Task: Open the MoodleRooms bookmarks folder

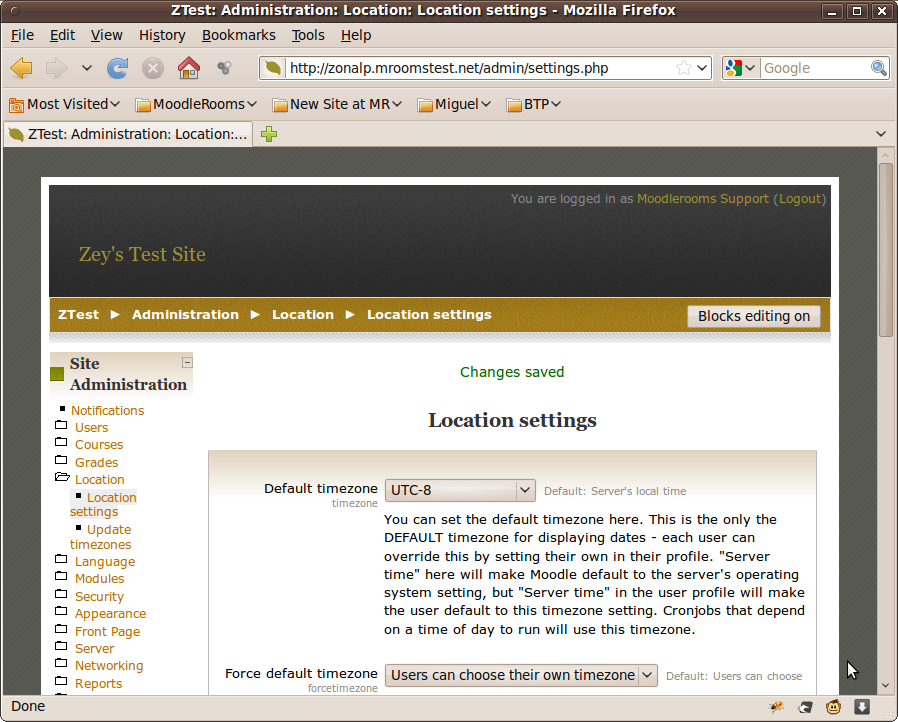Action: 196,104
